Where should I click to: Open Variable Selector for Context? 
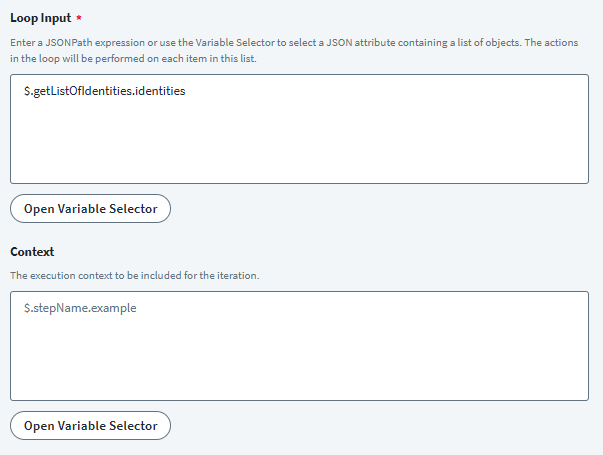coord(90,425)
